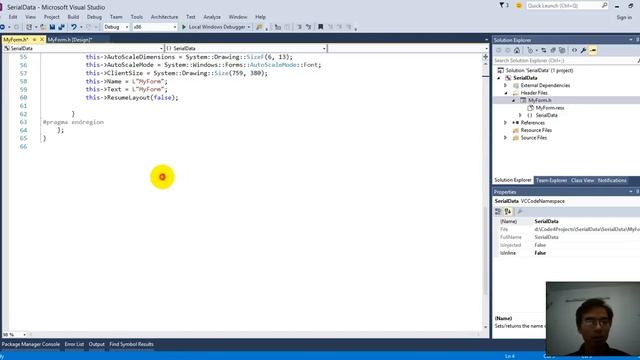
Task: Expand the Source Files folder
Action: 506,138
